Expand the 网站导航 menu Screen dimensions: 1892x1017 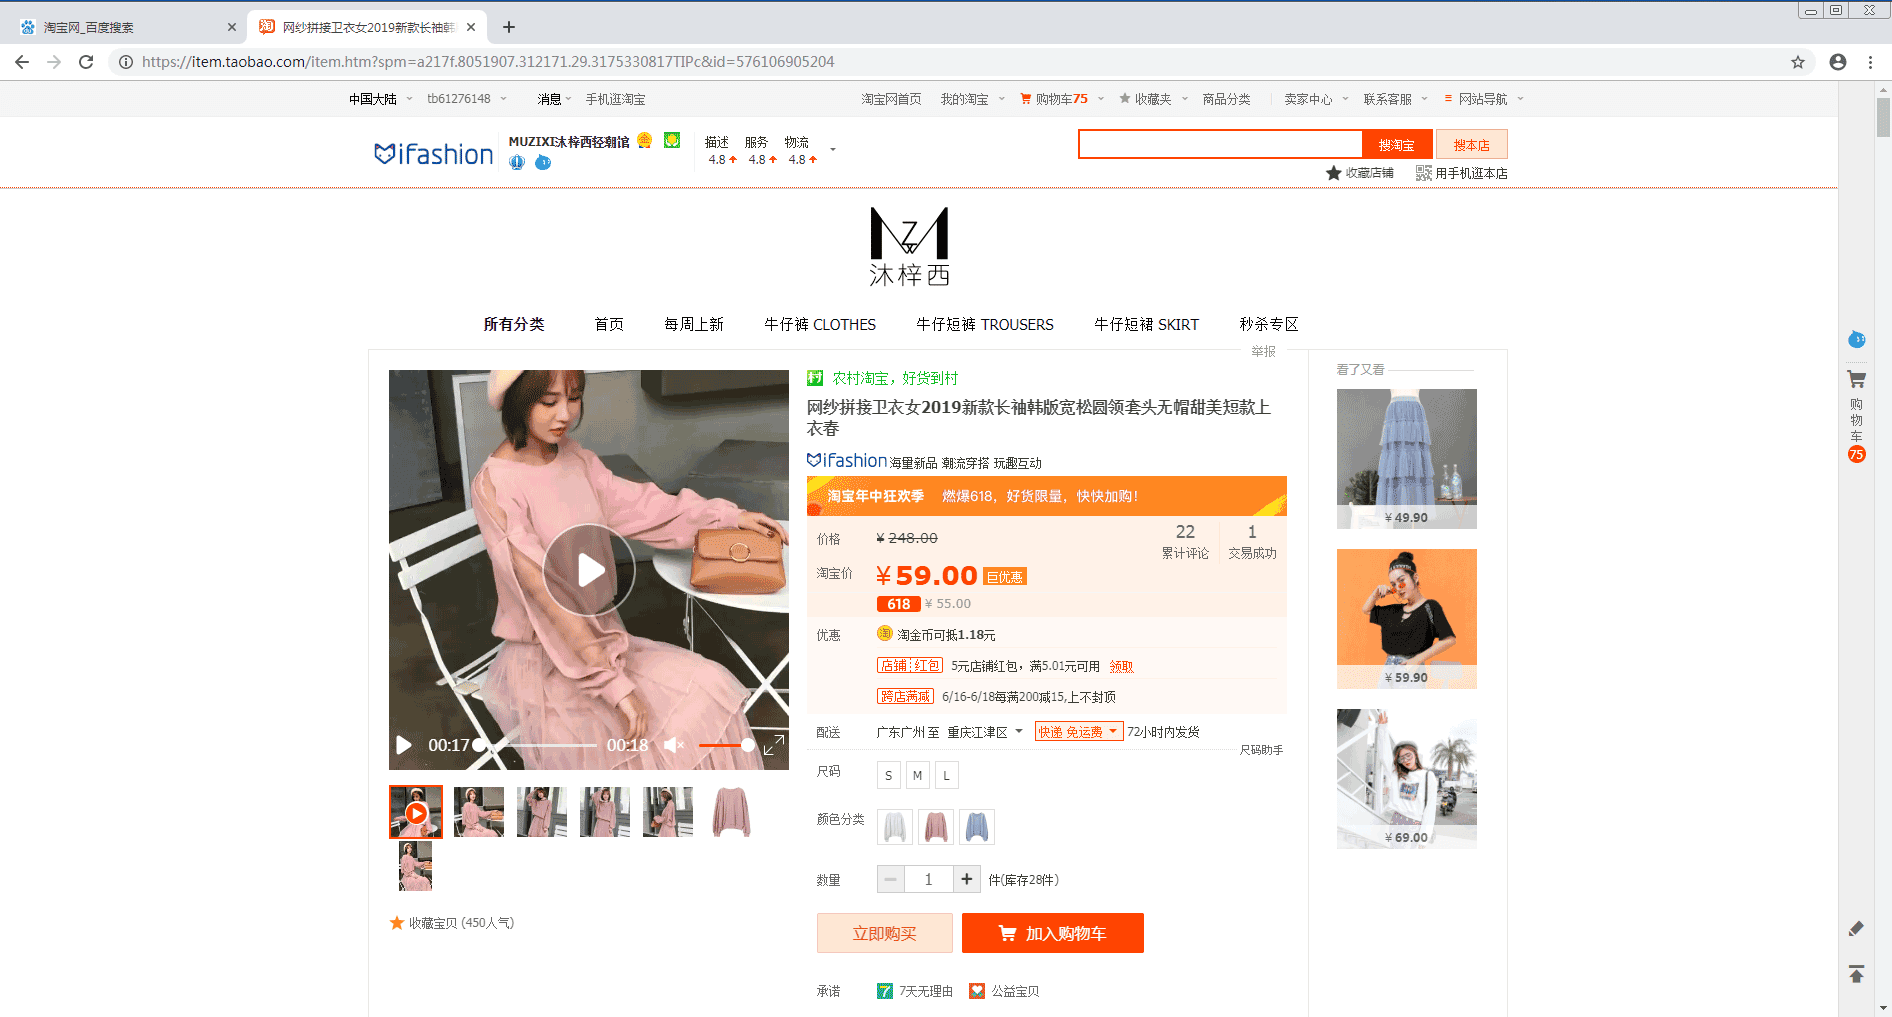[1483, 99]
